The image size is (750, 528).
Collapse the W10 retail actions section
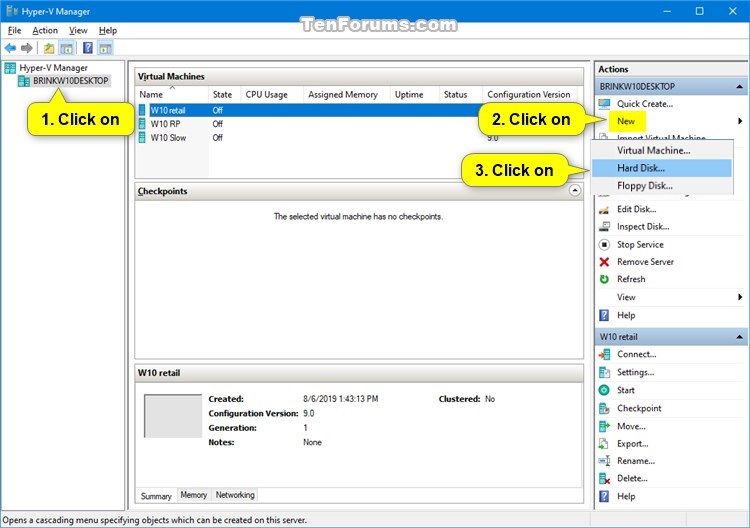[739, 337]
